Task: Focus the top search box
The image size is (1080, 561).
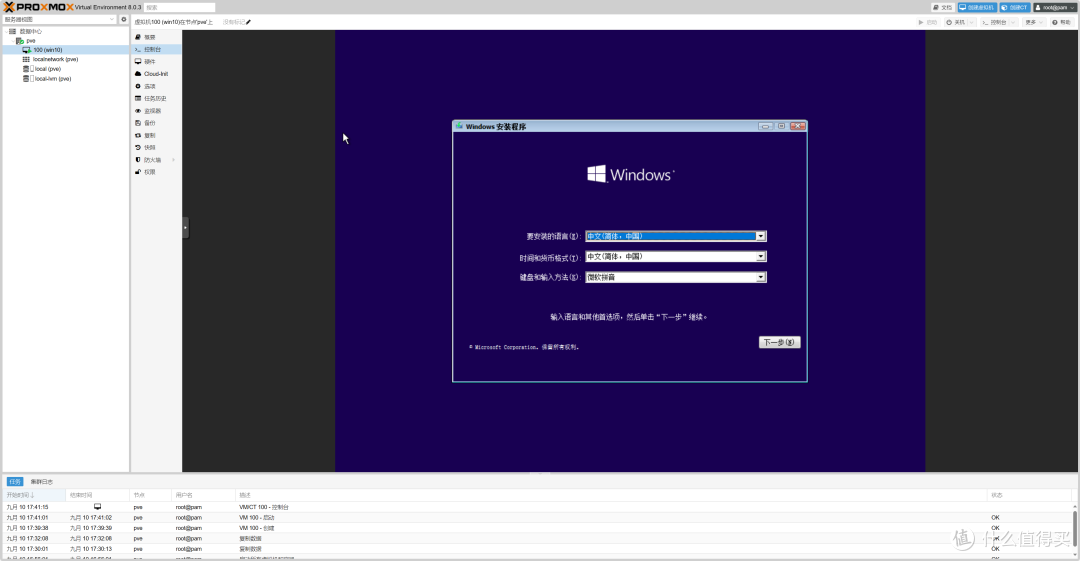Action: [x=180, y=8]
